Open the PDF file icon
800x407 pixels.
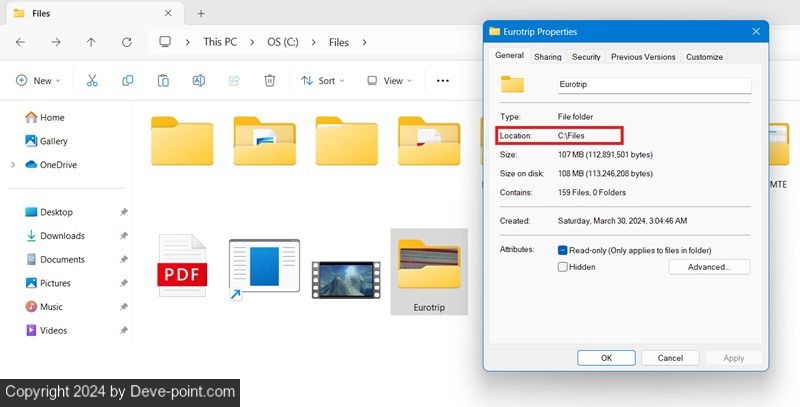pos(182,267)
